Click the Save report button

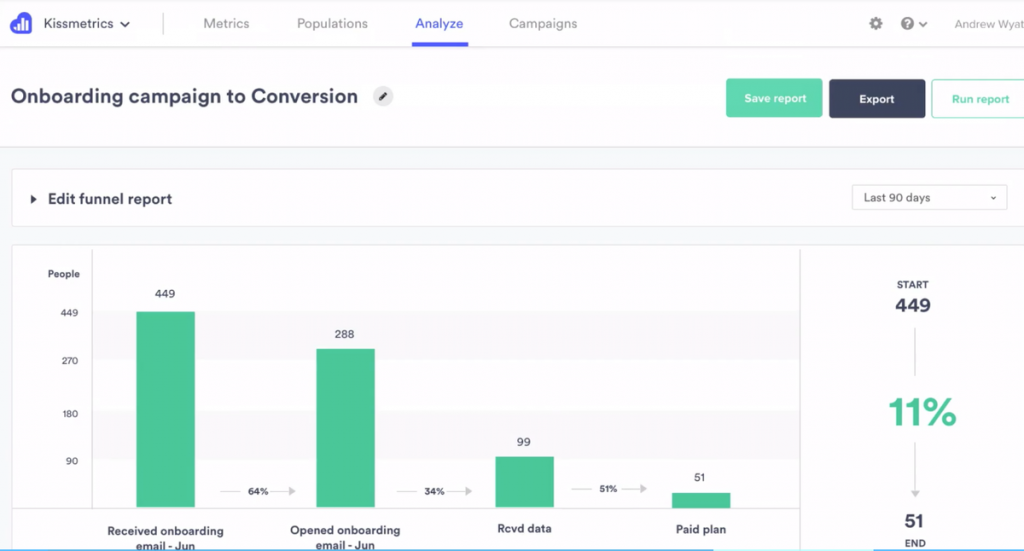click(x=774, y=99)
